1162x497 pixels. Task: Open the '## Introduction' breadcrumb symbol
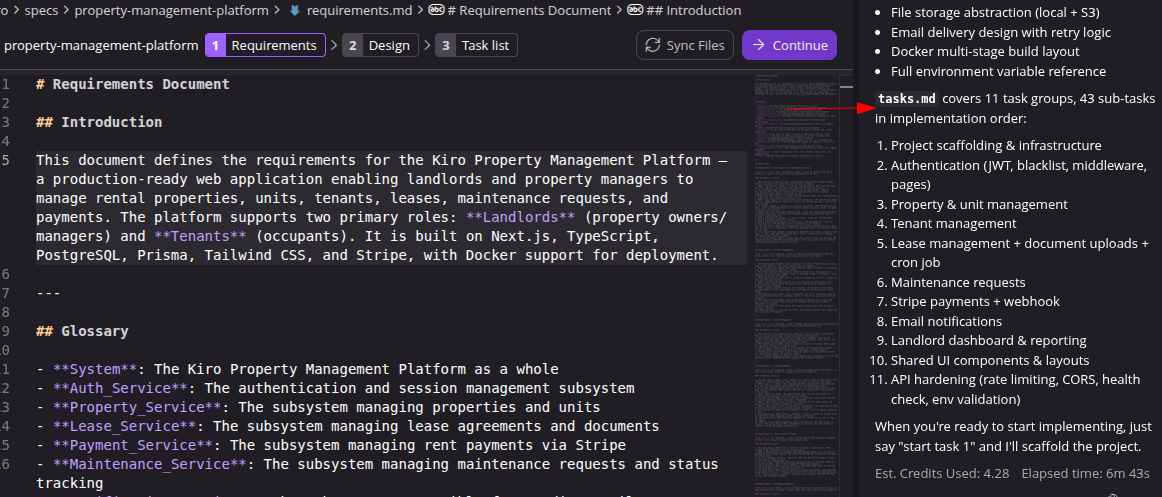coord(693,10)
